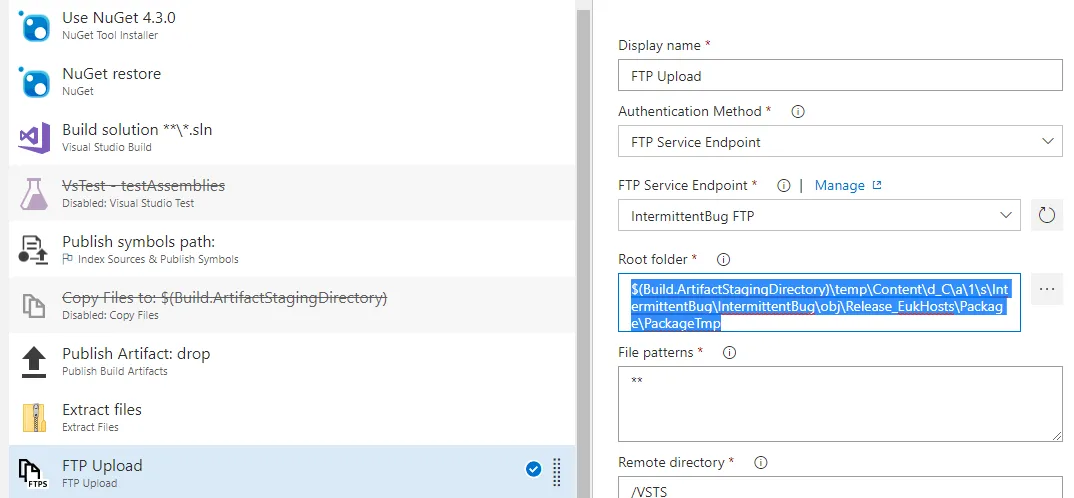Click the Remote directory field

(840, 489)
